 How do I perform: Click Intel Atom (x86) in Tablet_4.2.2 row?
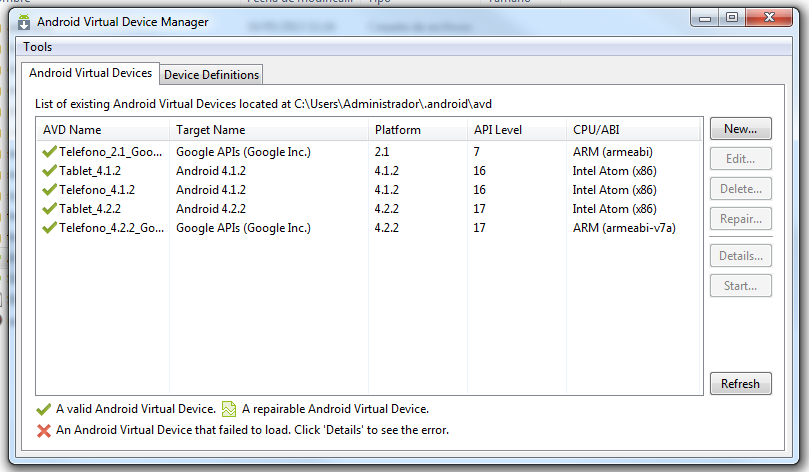(x=614, y=209)
